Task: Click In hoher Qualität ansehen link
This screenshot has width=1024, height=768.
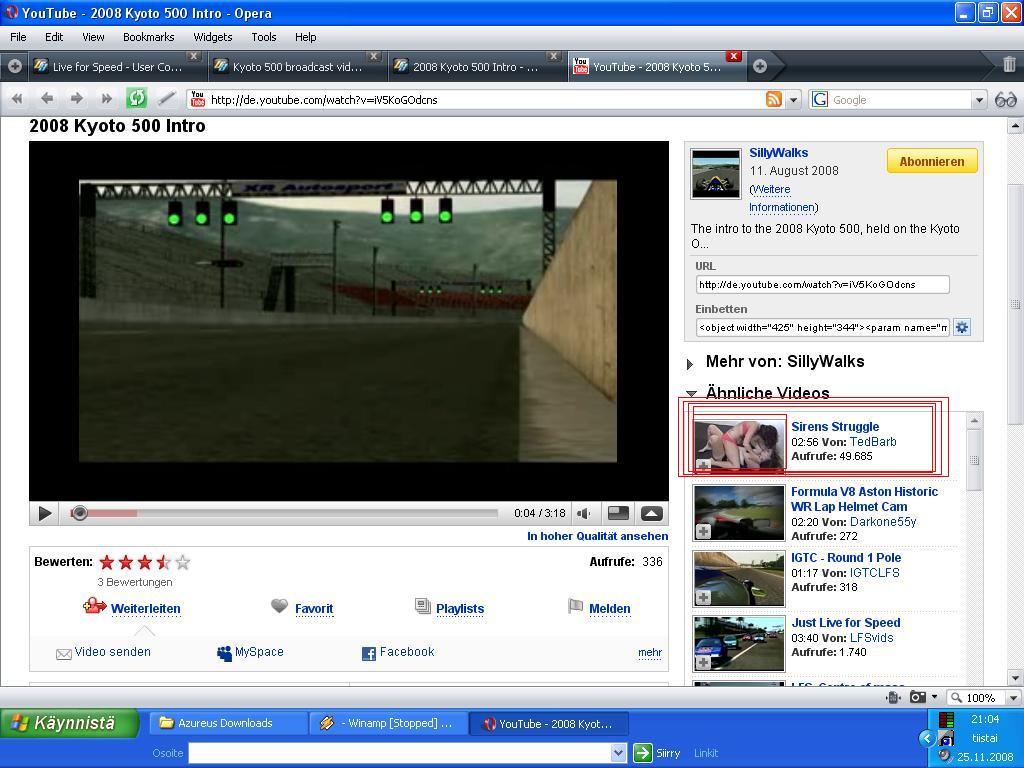Action: tap(598, 536)
